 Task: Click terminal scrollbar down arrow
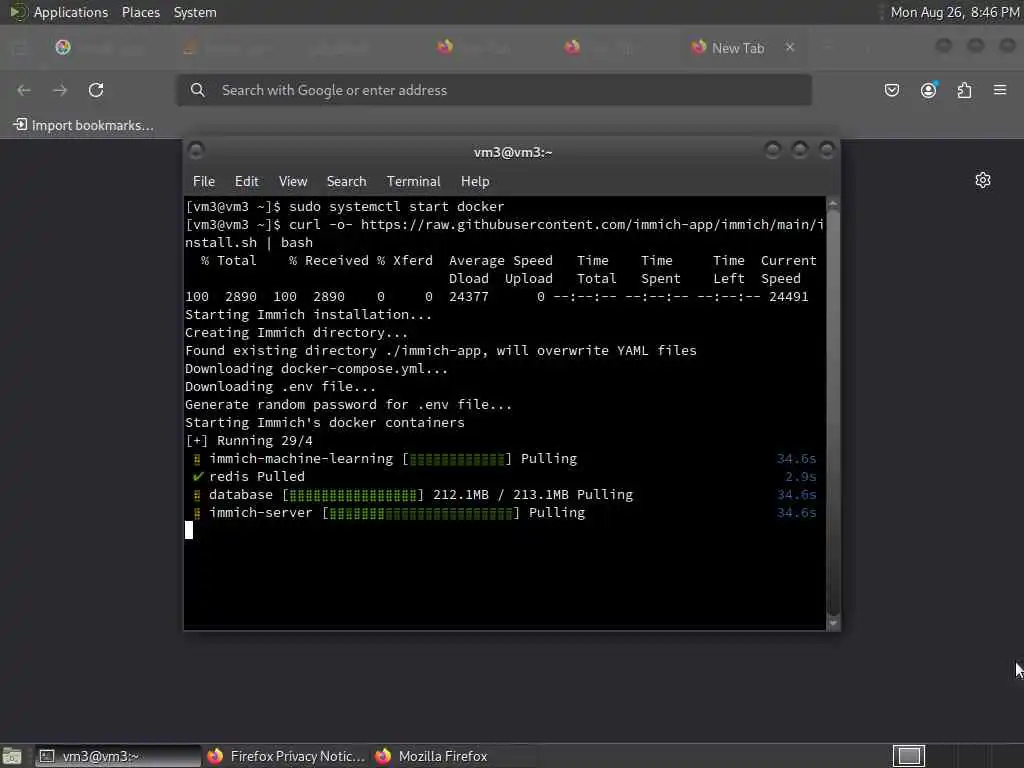pyautogui.click(x=833, y=623)
